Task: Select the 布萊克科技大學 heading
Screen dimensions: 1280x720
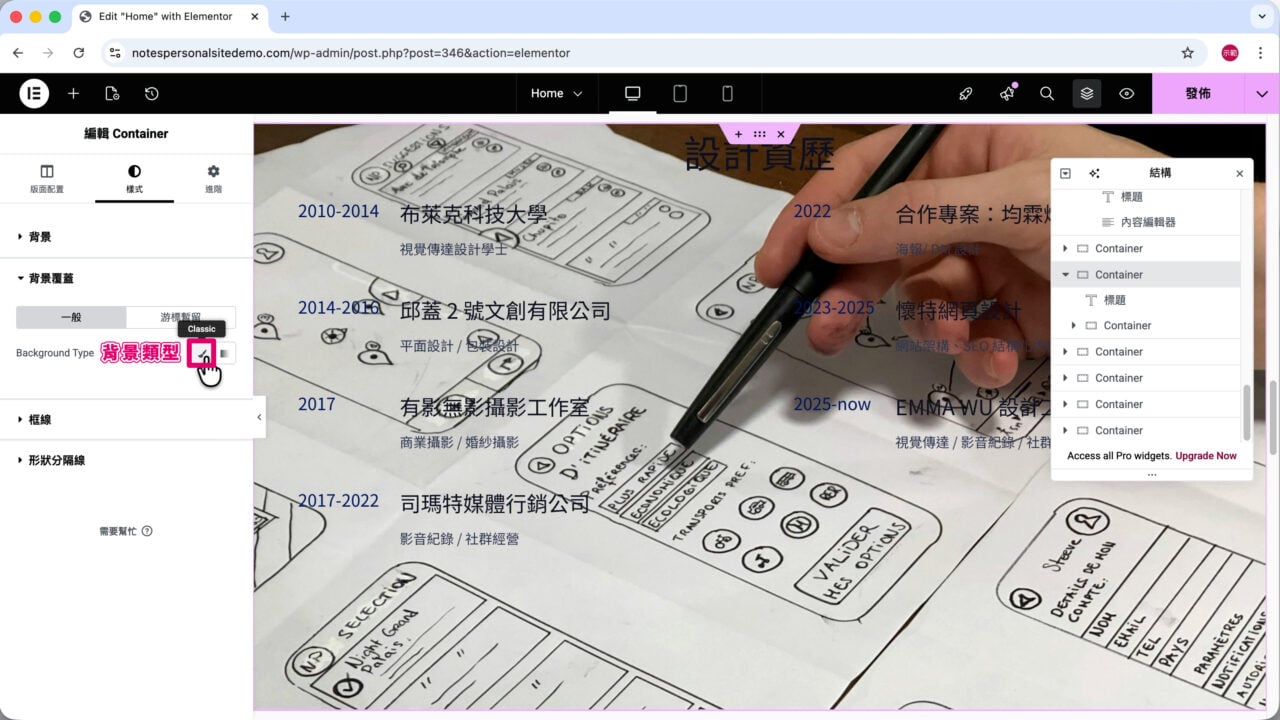Action: point(473,214)
